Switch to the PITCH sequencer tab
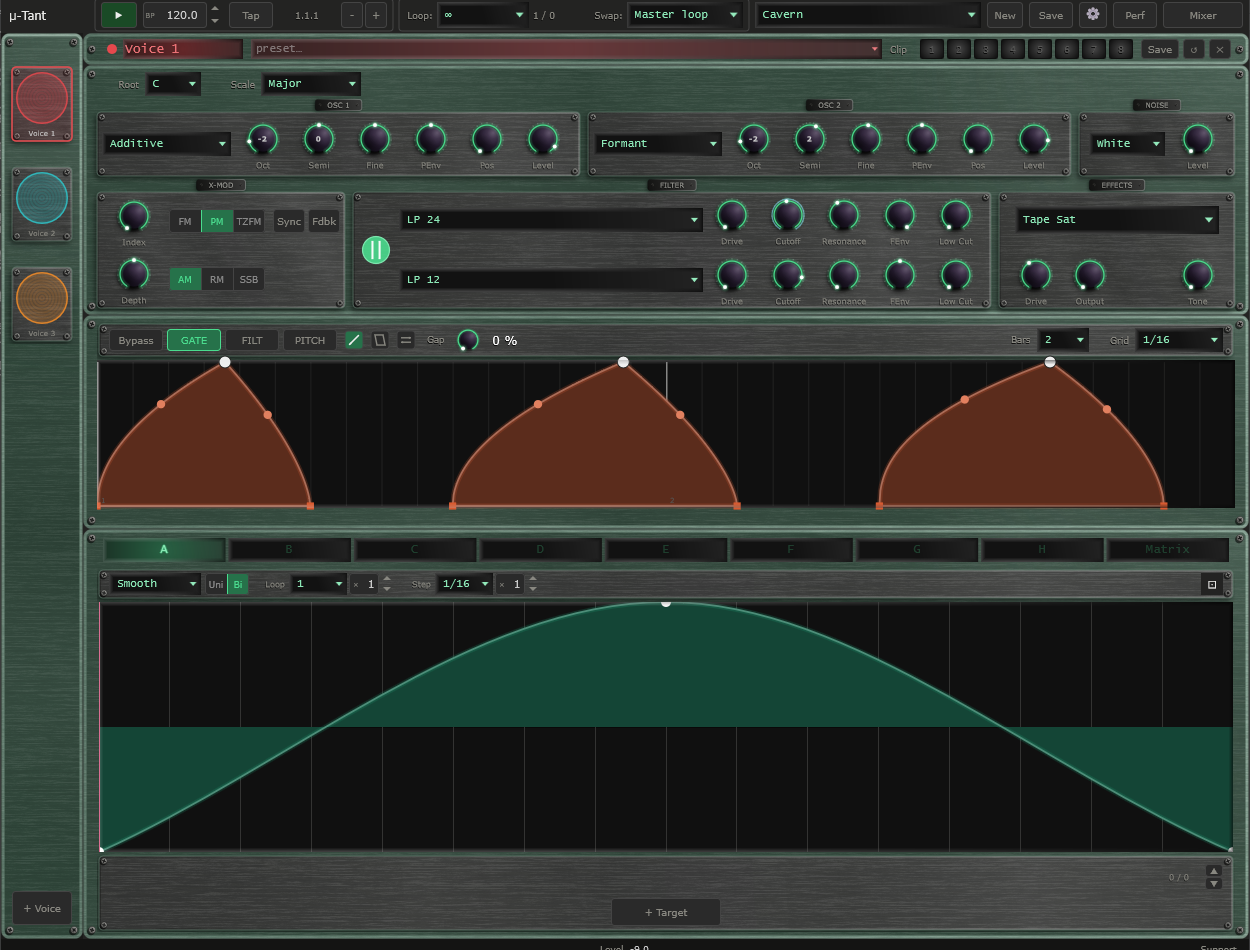1250x950 pixels. click(310, 340)
